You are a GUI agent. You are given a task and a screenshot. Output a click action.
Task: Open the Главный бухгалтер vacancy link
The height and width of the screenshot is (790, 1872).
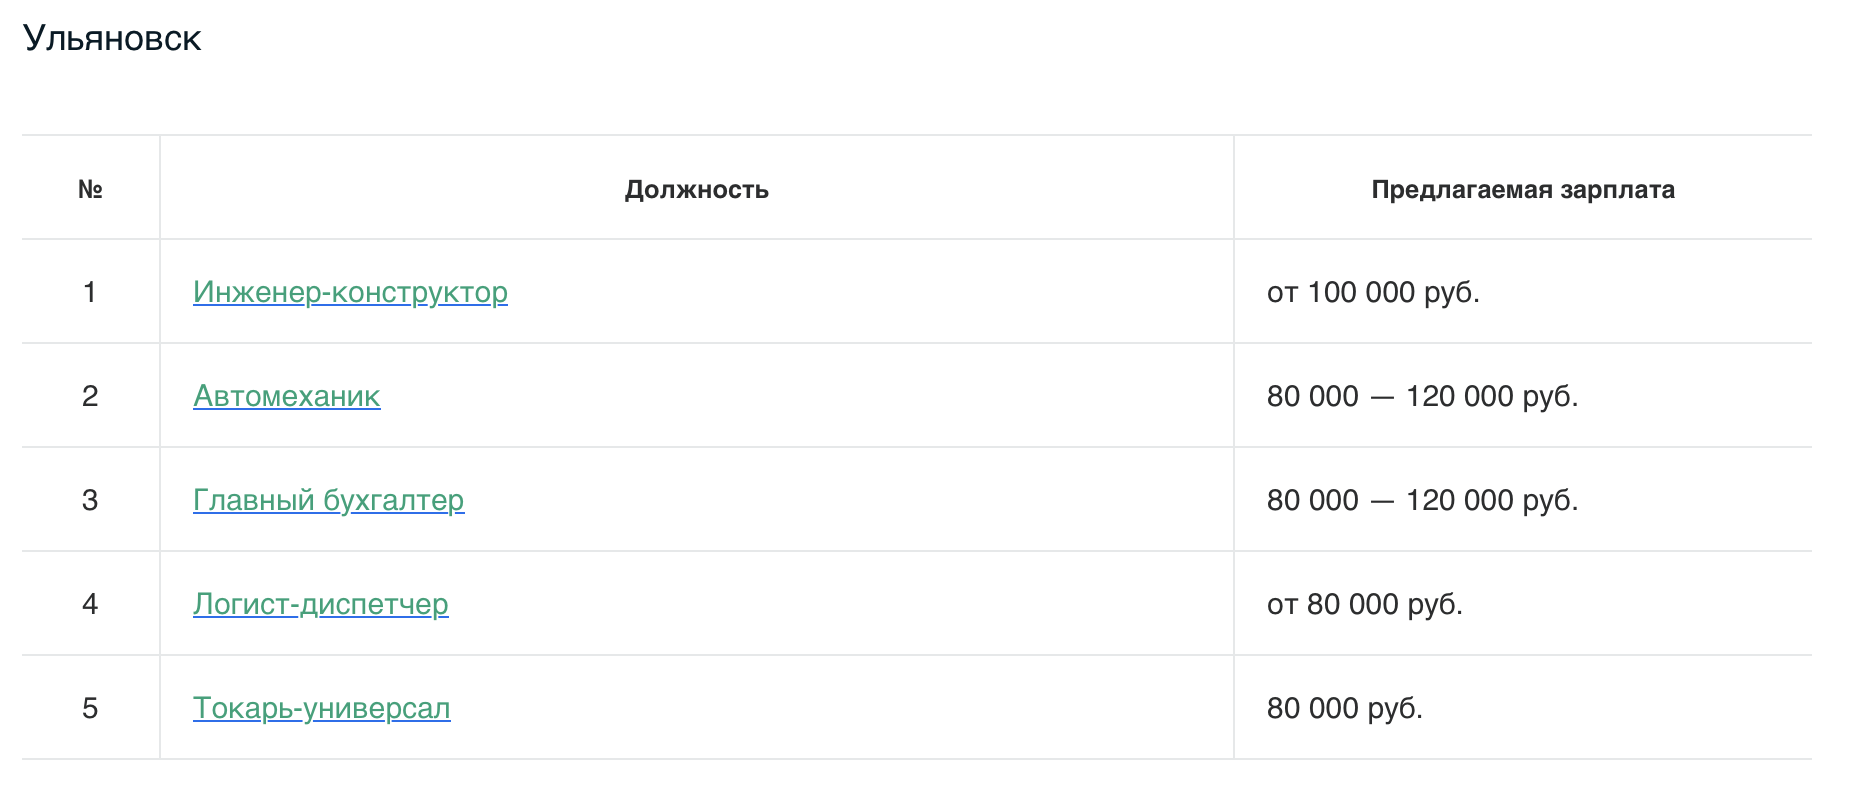328,500
